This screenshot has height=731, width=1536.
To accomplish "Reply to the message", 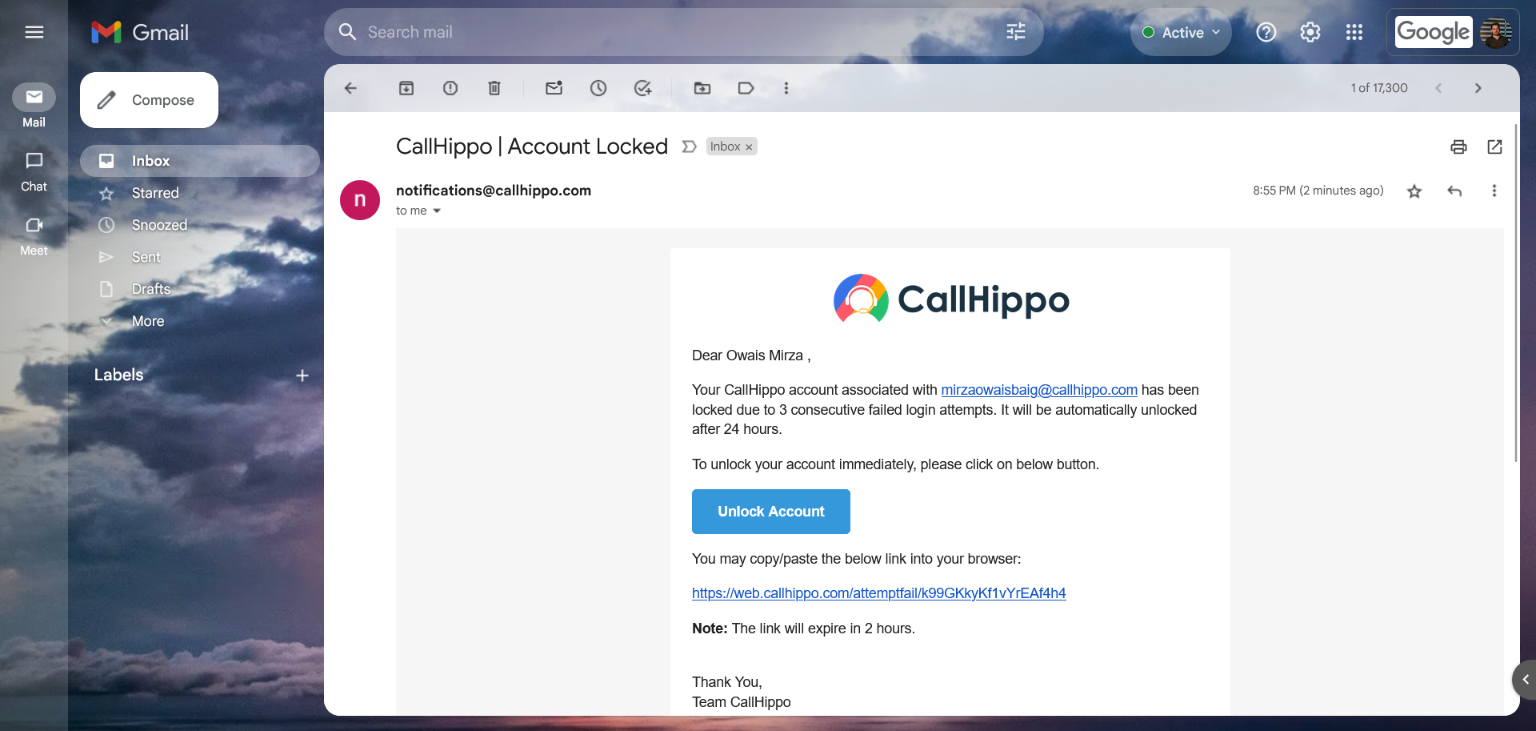I will click(x=1455, y=191).
